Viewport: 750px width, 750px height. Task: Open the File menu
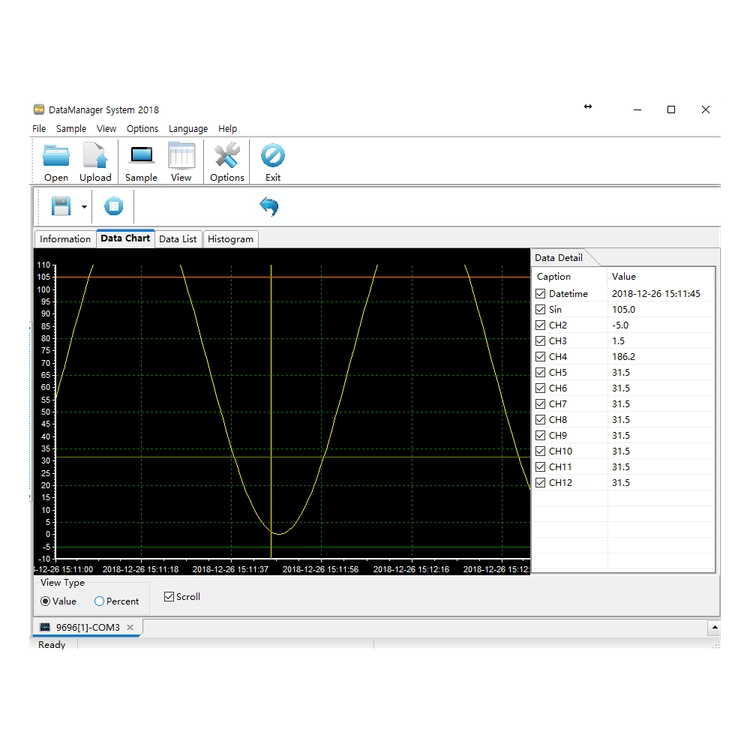coord(39,129)
